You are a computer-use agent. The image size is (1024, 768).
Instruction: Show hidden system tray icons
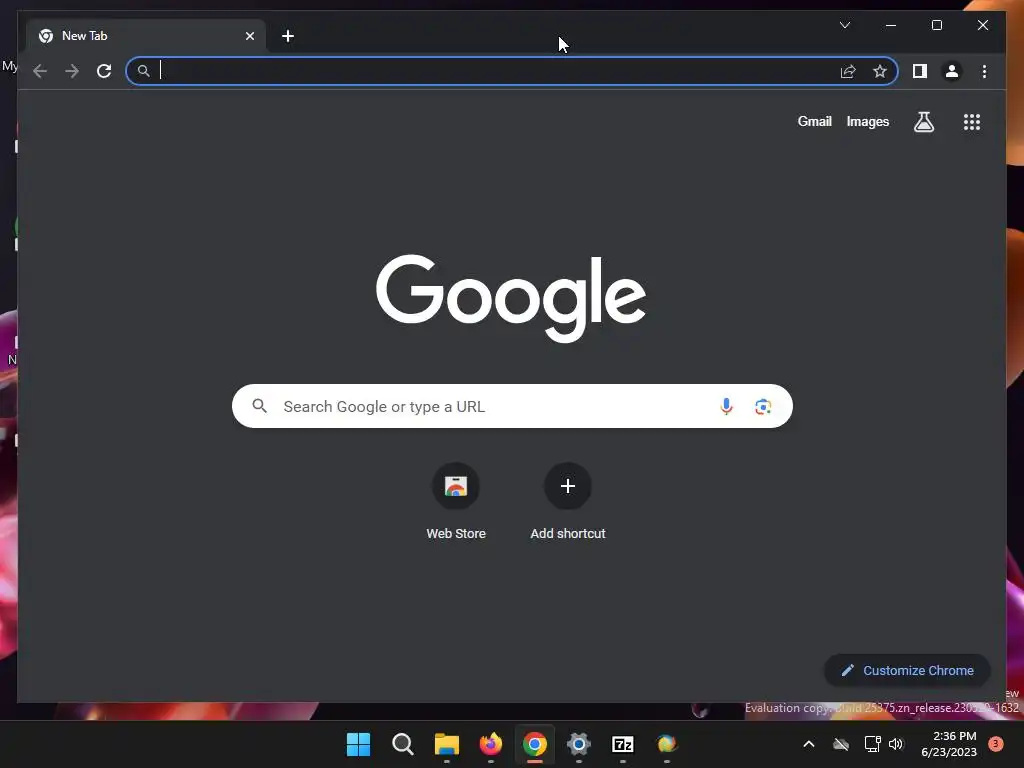tap(808, 744)
